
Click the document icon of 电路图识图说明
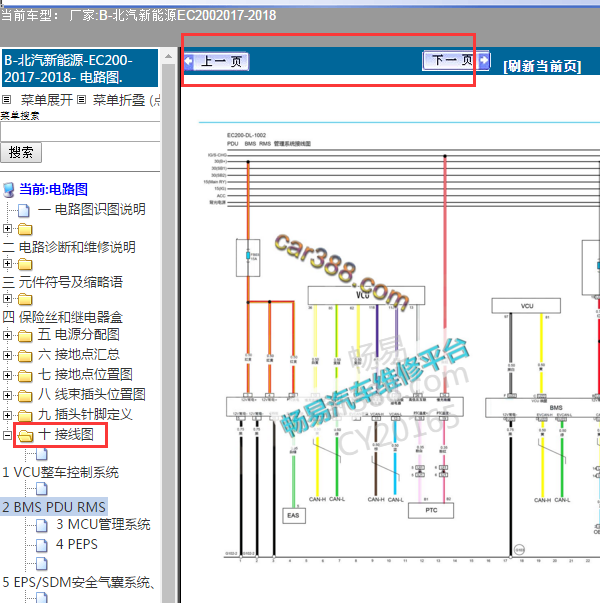pos(24,210)
